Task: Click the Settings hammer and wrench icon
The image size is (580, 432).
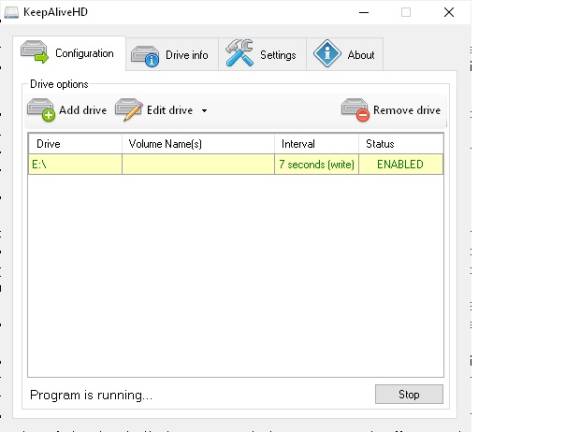Action: click(x=239, y=53)
